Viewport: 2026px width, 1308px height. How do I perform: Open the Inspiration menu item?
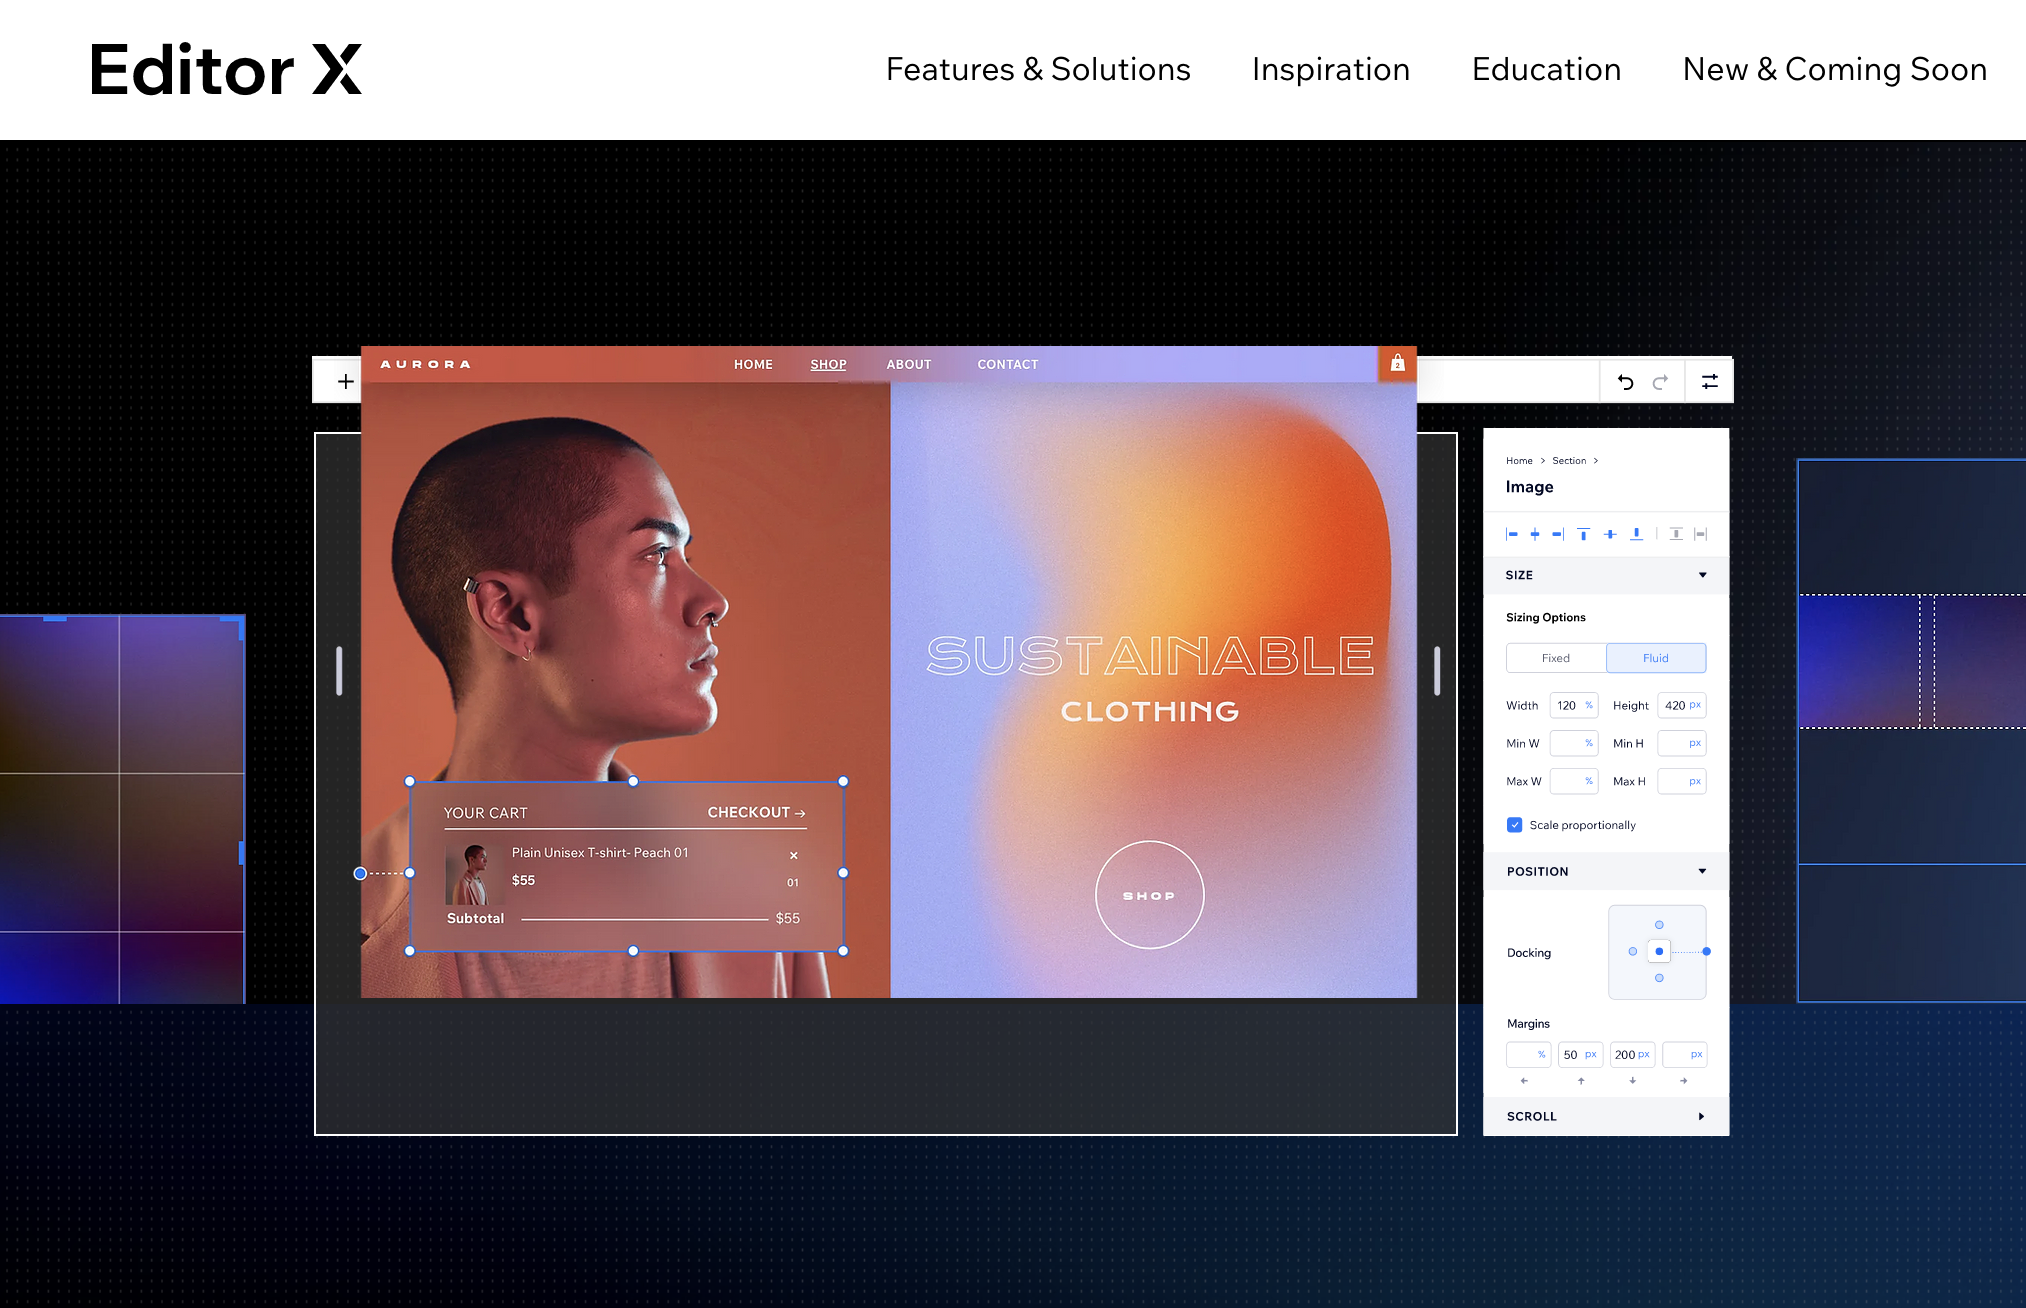1330,69
